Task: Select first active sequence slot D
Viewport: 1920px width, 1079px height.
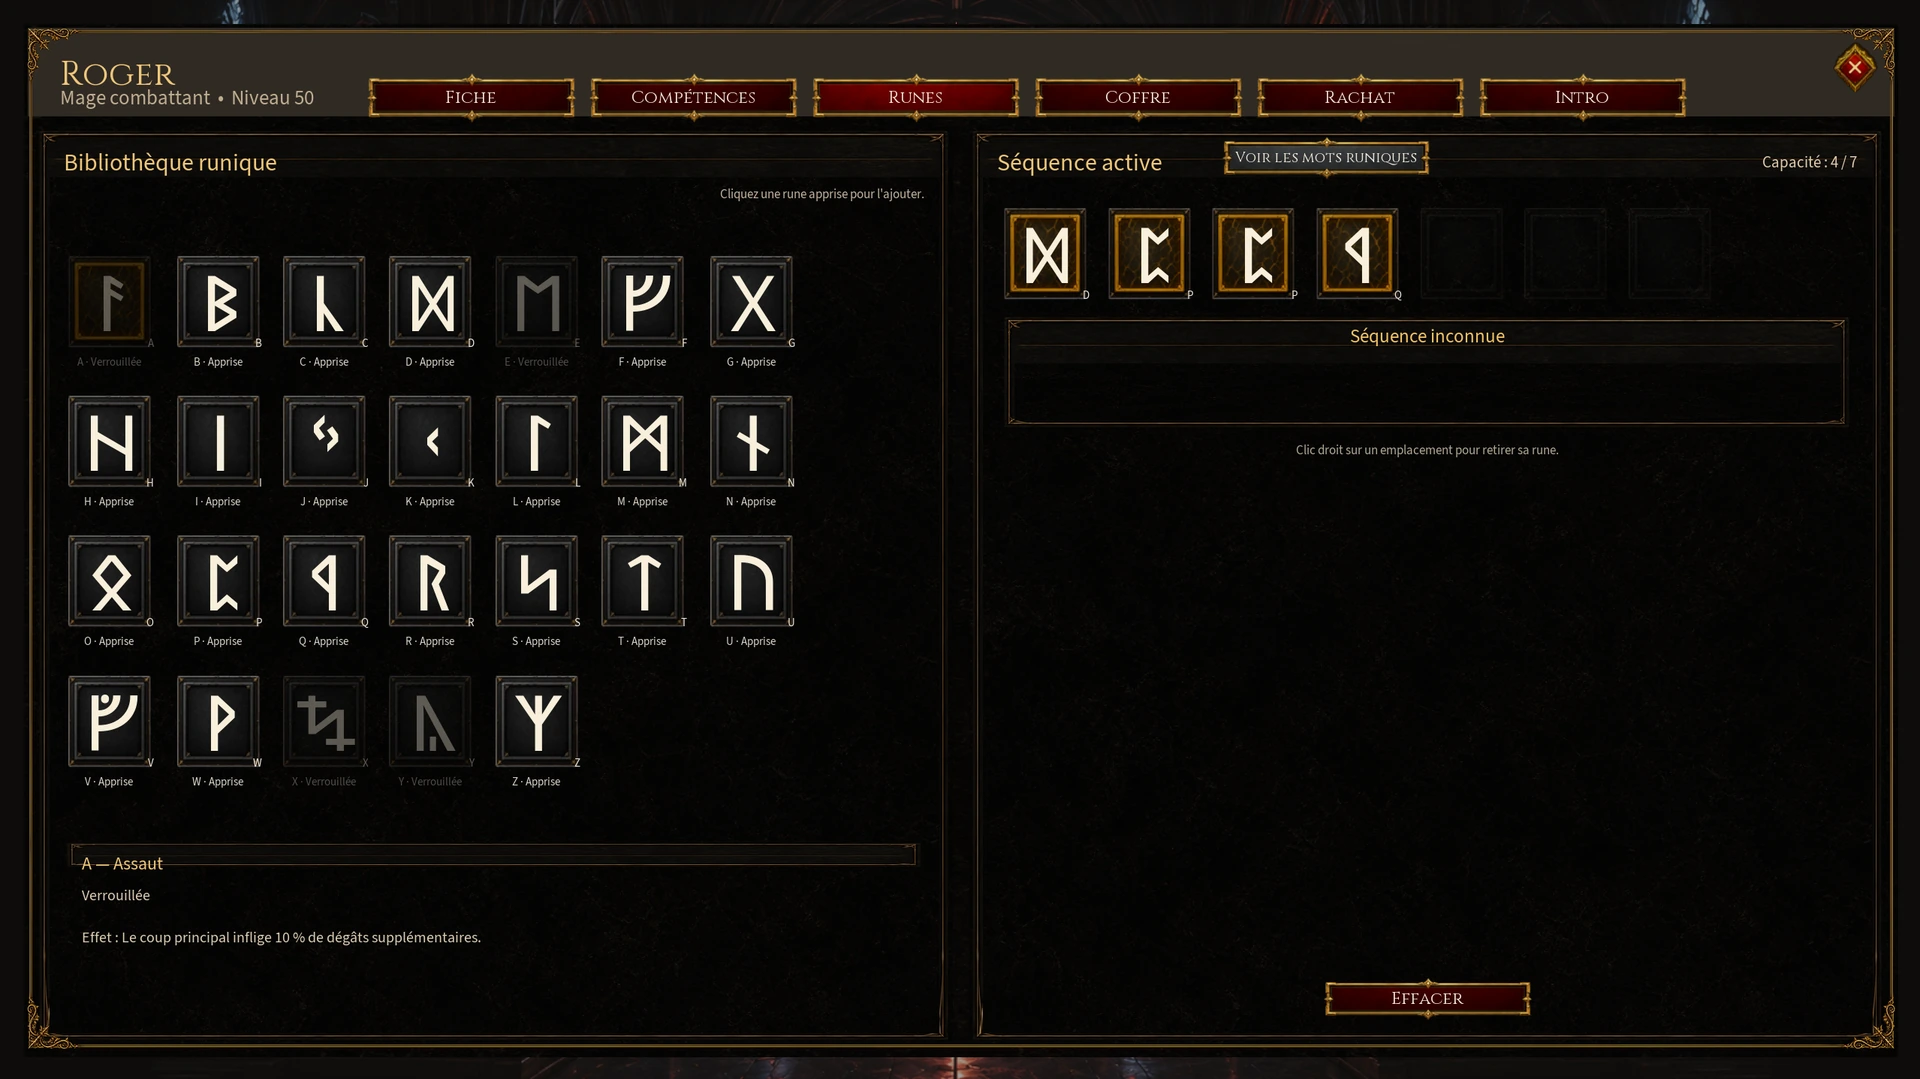Action: click(1045, 254)
